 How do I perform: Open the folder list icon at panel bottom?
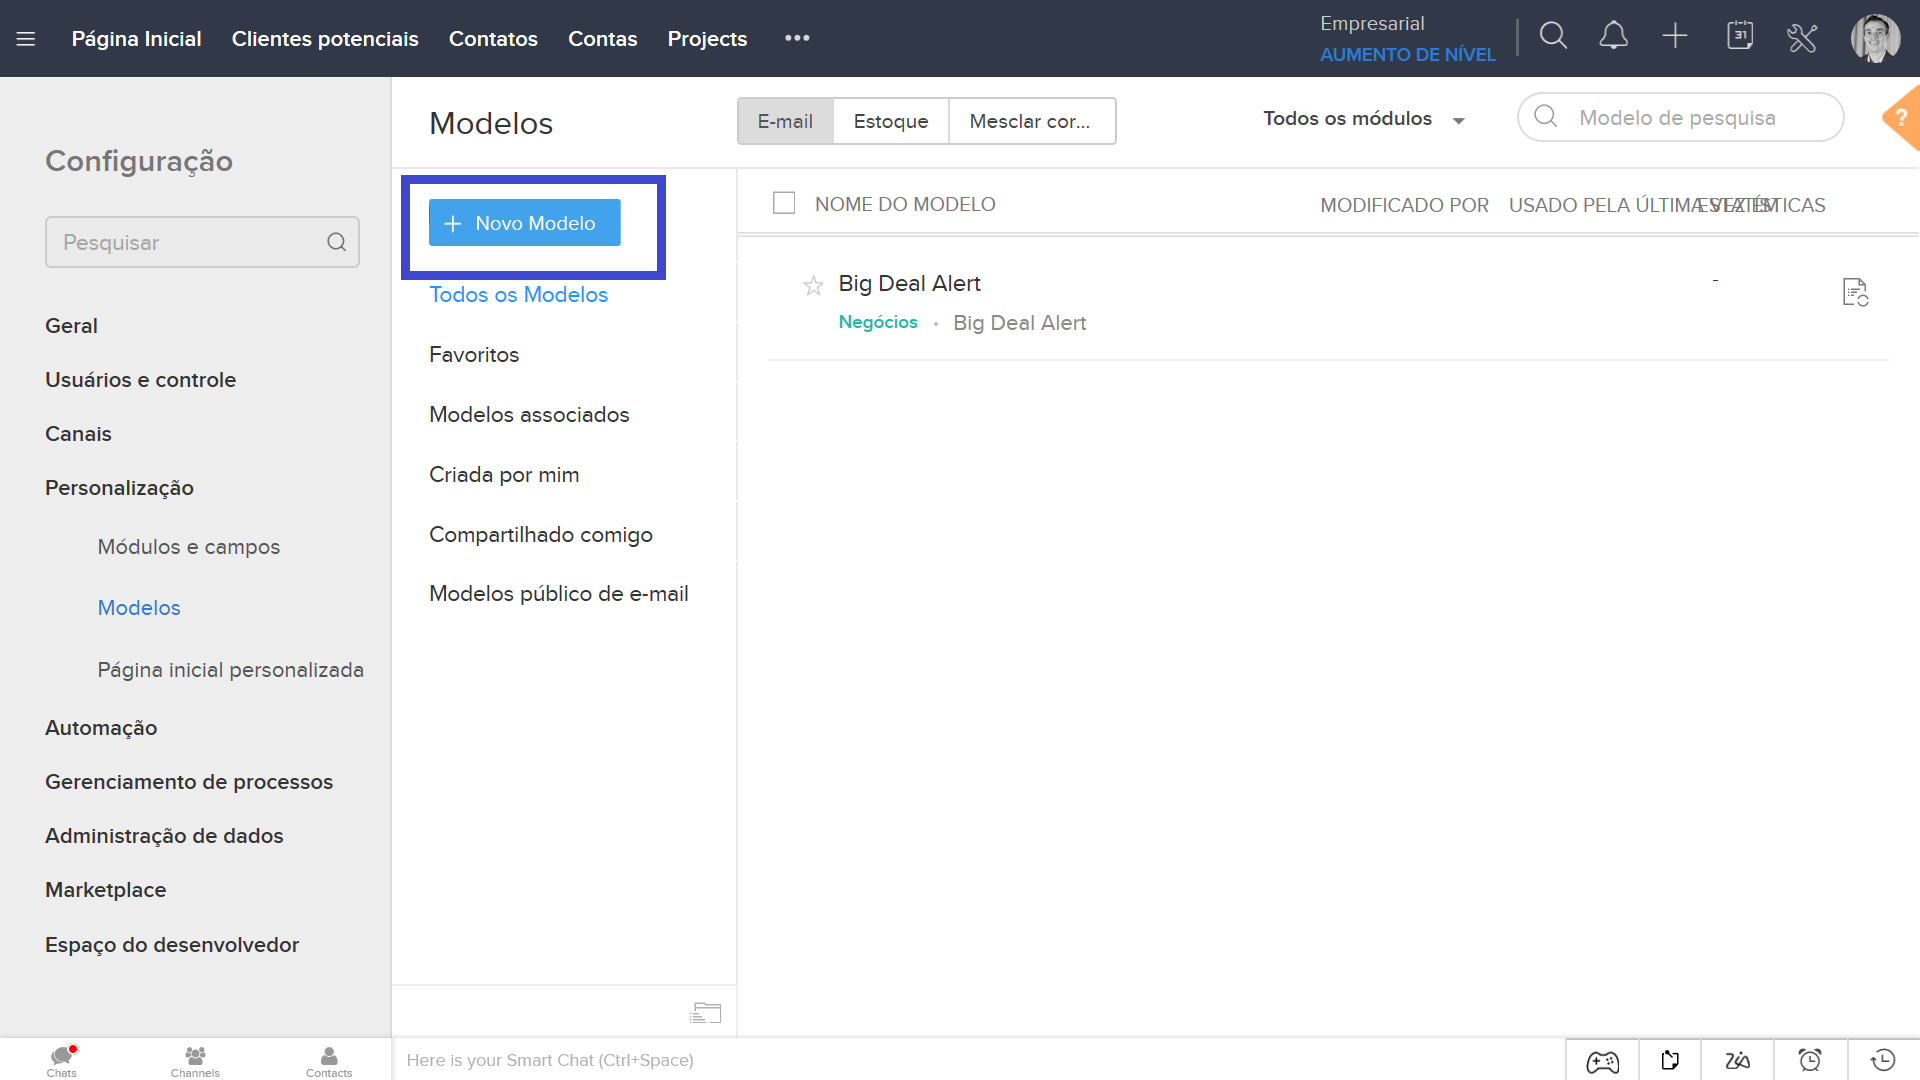pyautogui.click(x=705, y=1013)
